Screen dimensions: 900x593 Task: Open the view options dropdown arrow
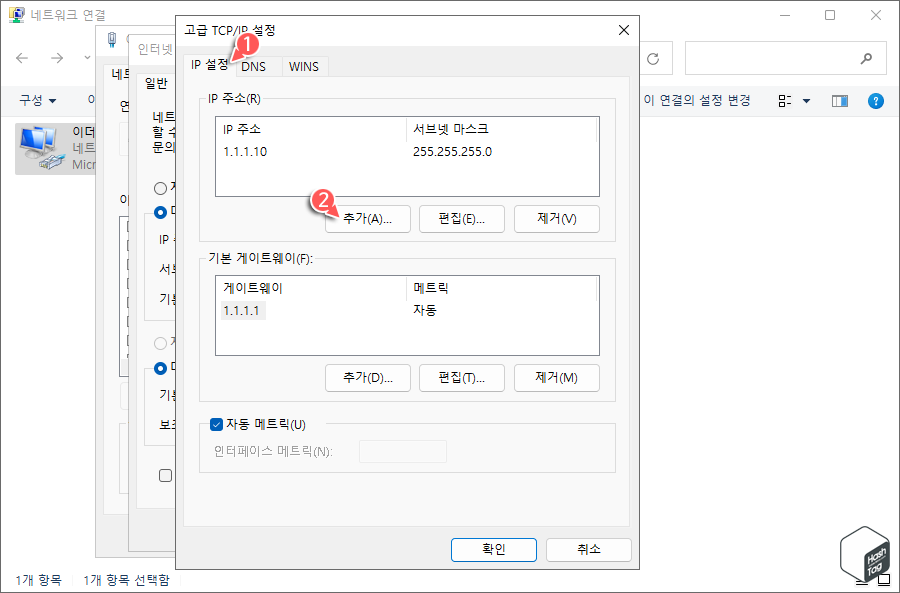click(x=808, y=100)
